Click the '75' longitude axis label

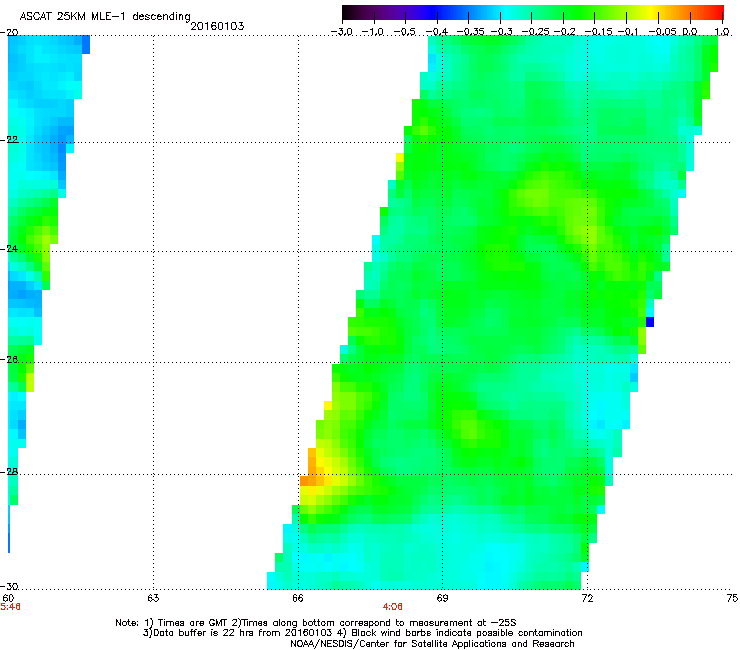pyautogui.click(x=732, y=598)
